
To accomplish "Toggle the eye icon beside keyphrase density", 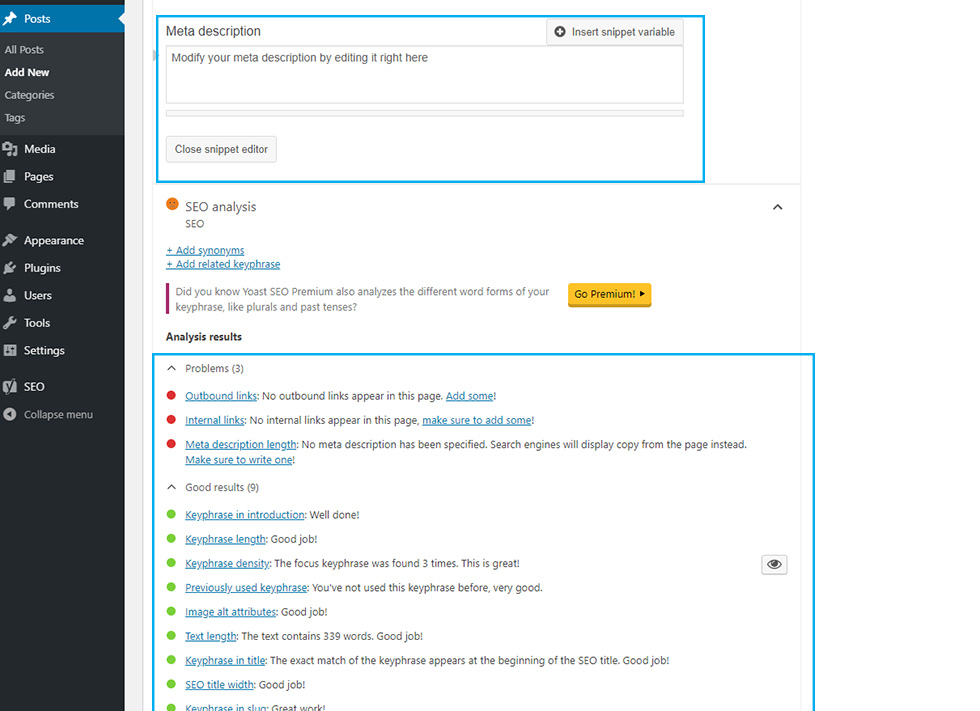I will tap(774, 564).
